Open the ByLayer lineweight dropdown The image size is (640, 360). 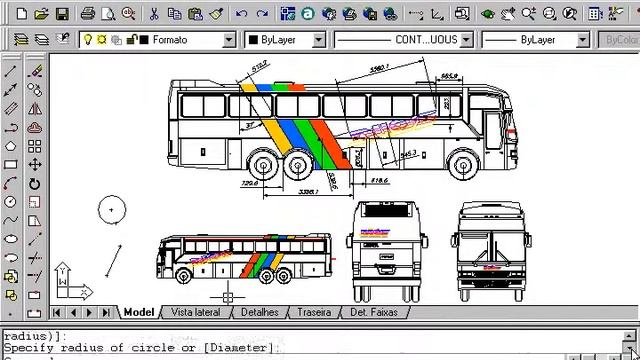point(583,40)
